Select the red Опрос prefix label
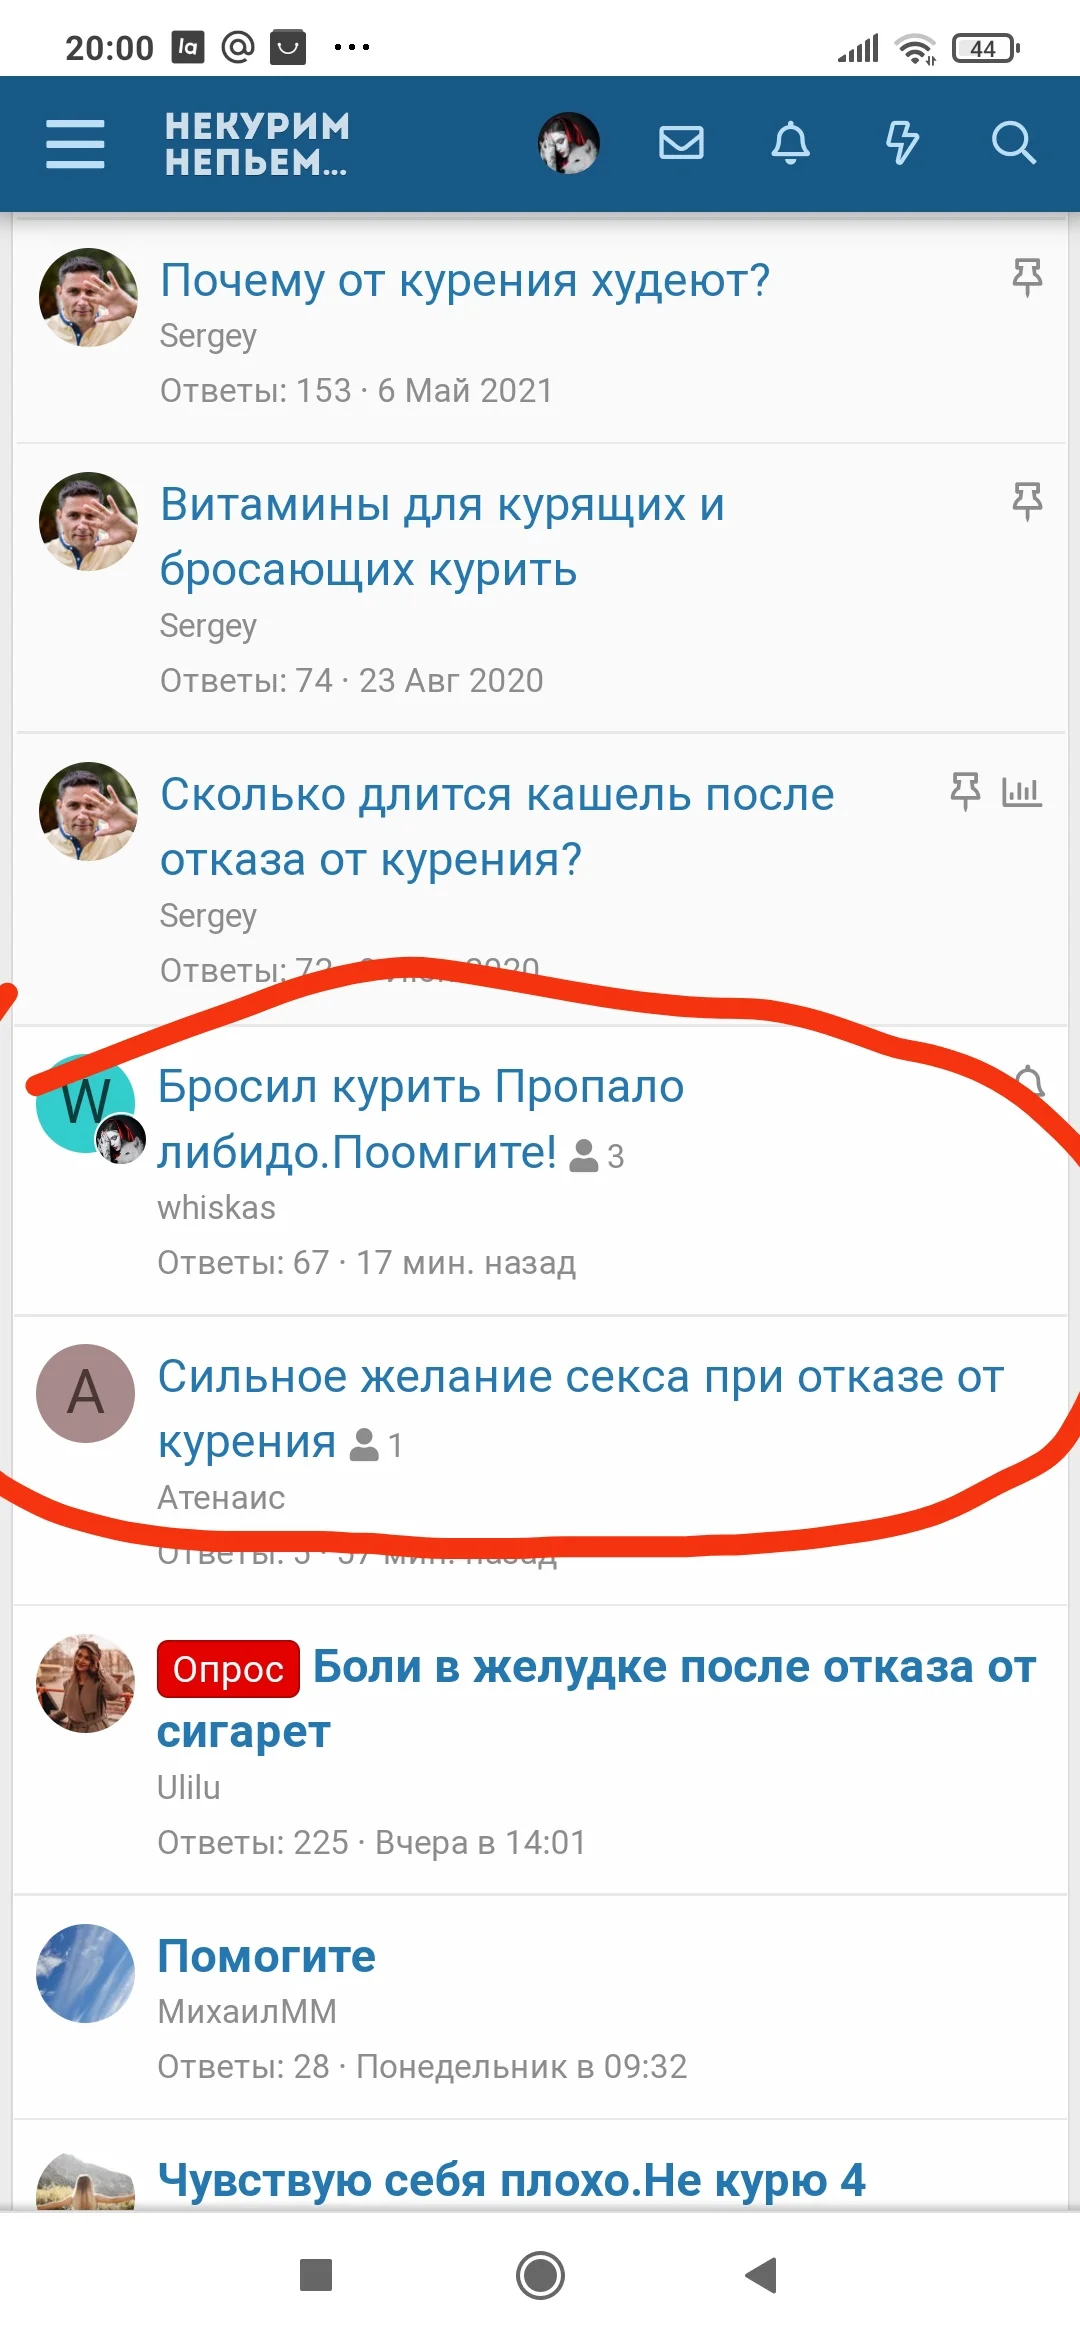The width and height of the screenshot is (1080, 2340). click(228, 1669)
